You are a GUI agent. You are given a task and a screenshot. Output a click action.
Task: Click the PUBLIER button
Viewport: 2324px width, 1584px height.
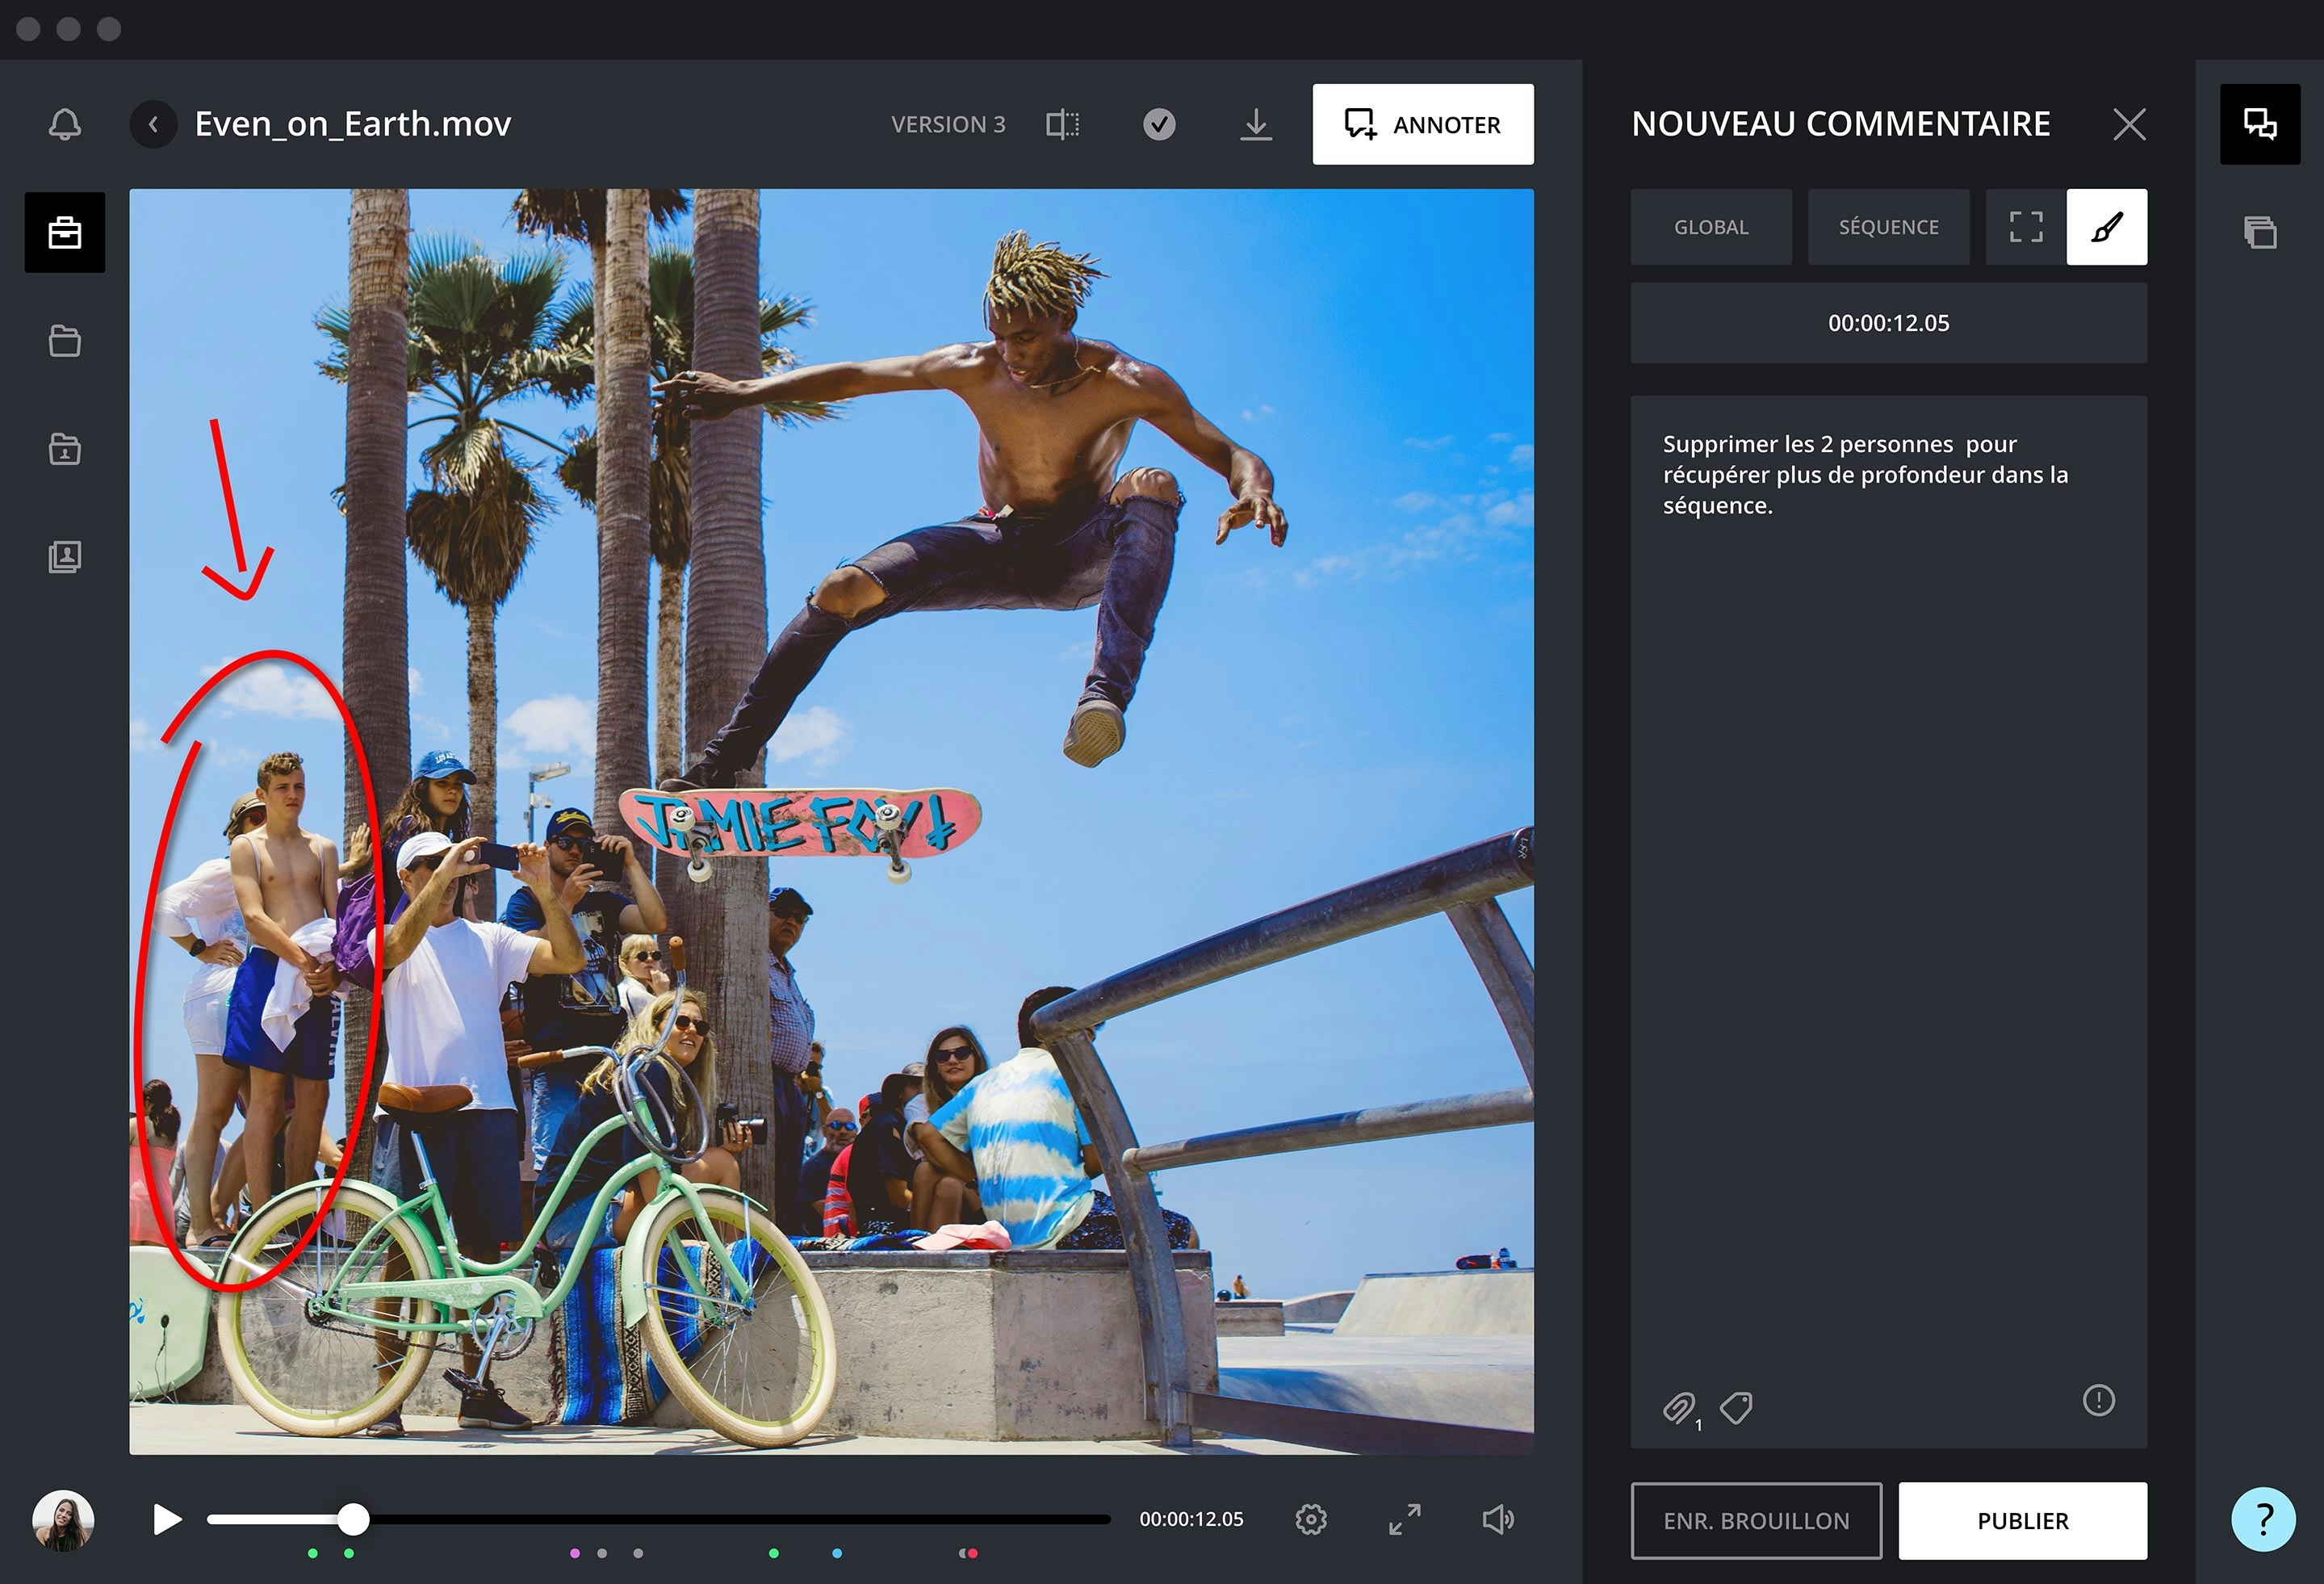pyautogui.click(x=2022, y=1520)
